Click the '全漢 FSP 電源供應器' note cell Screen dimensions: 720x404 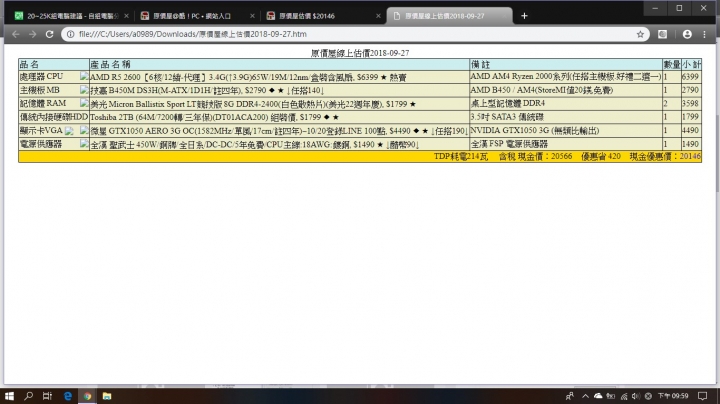point(566,145)
